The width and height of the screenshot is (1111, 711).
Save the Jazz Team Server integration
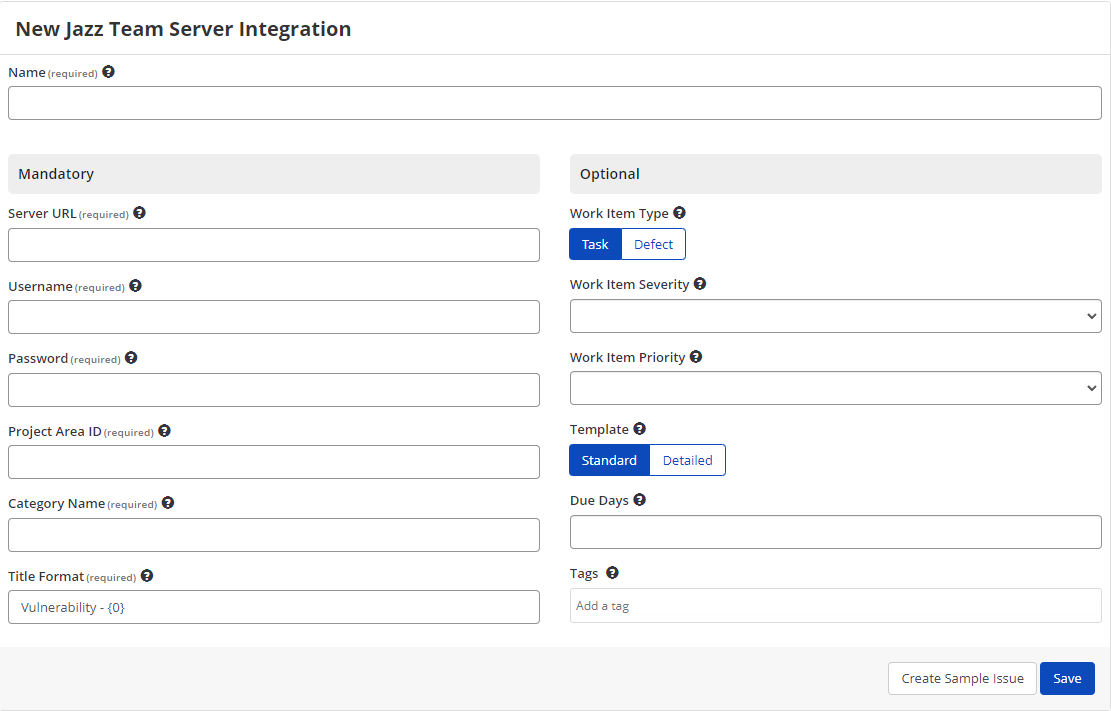pos(1067,678)
